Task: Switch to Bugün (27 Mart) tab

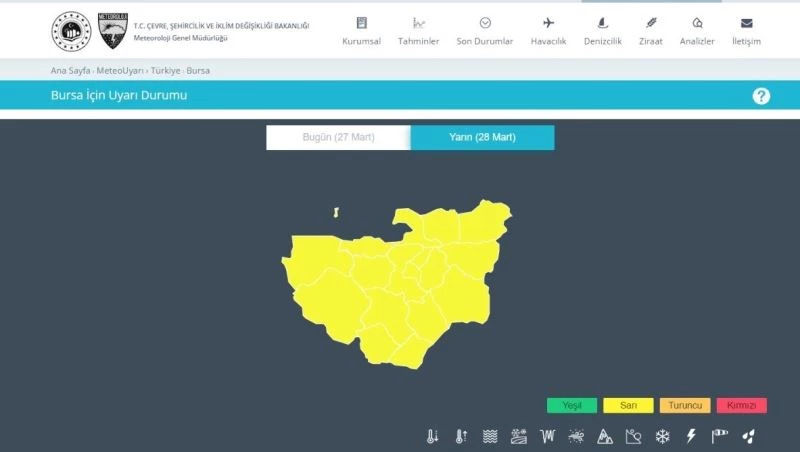Action: point(338,137)
